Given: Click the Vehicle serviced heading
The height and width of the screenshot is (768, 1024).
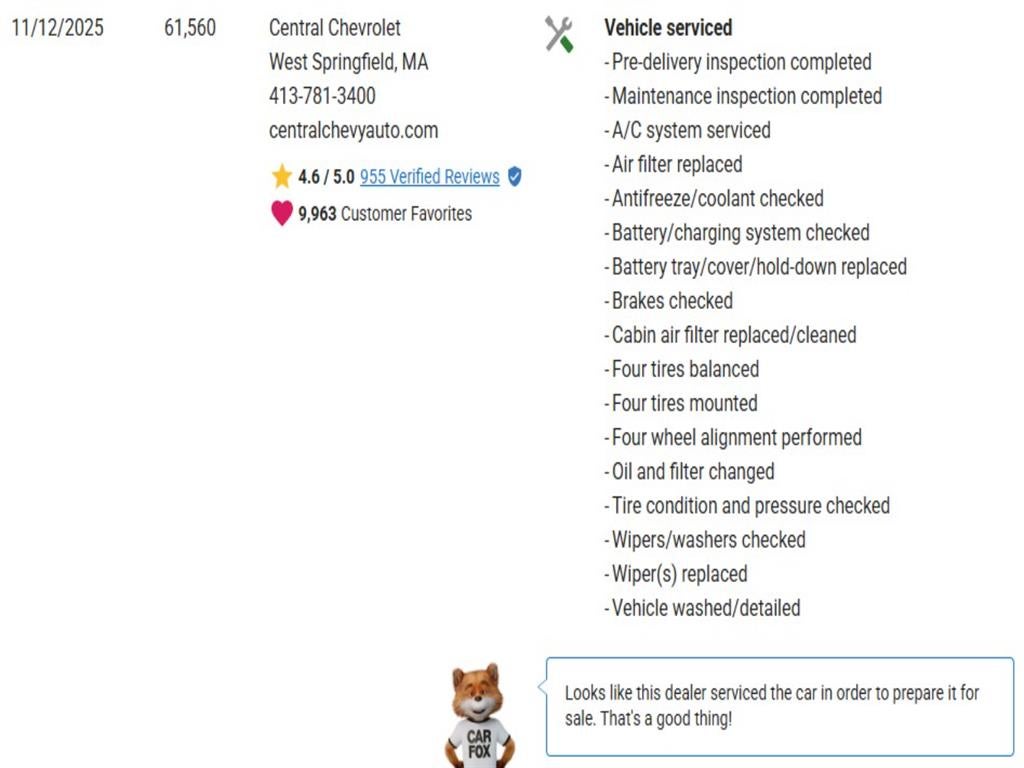Looking at the screenshot, I should click(668, 28).
